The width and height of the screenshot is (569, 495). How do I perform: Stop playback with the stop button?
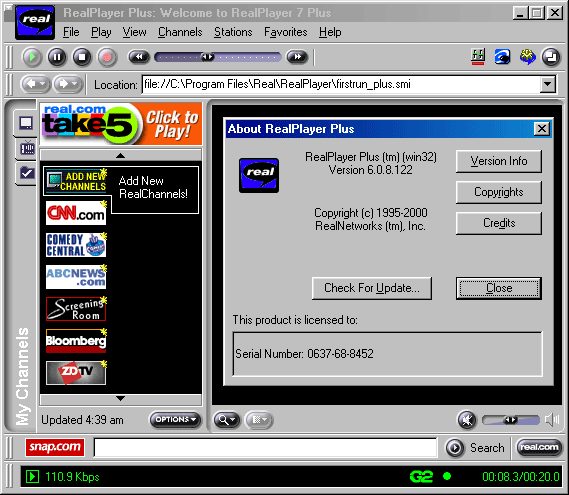pos(82,57)
